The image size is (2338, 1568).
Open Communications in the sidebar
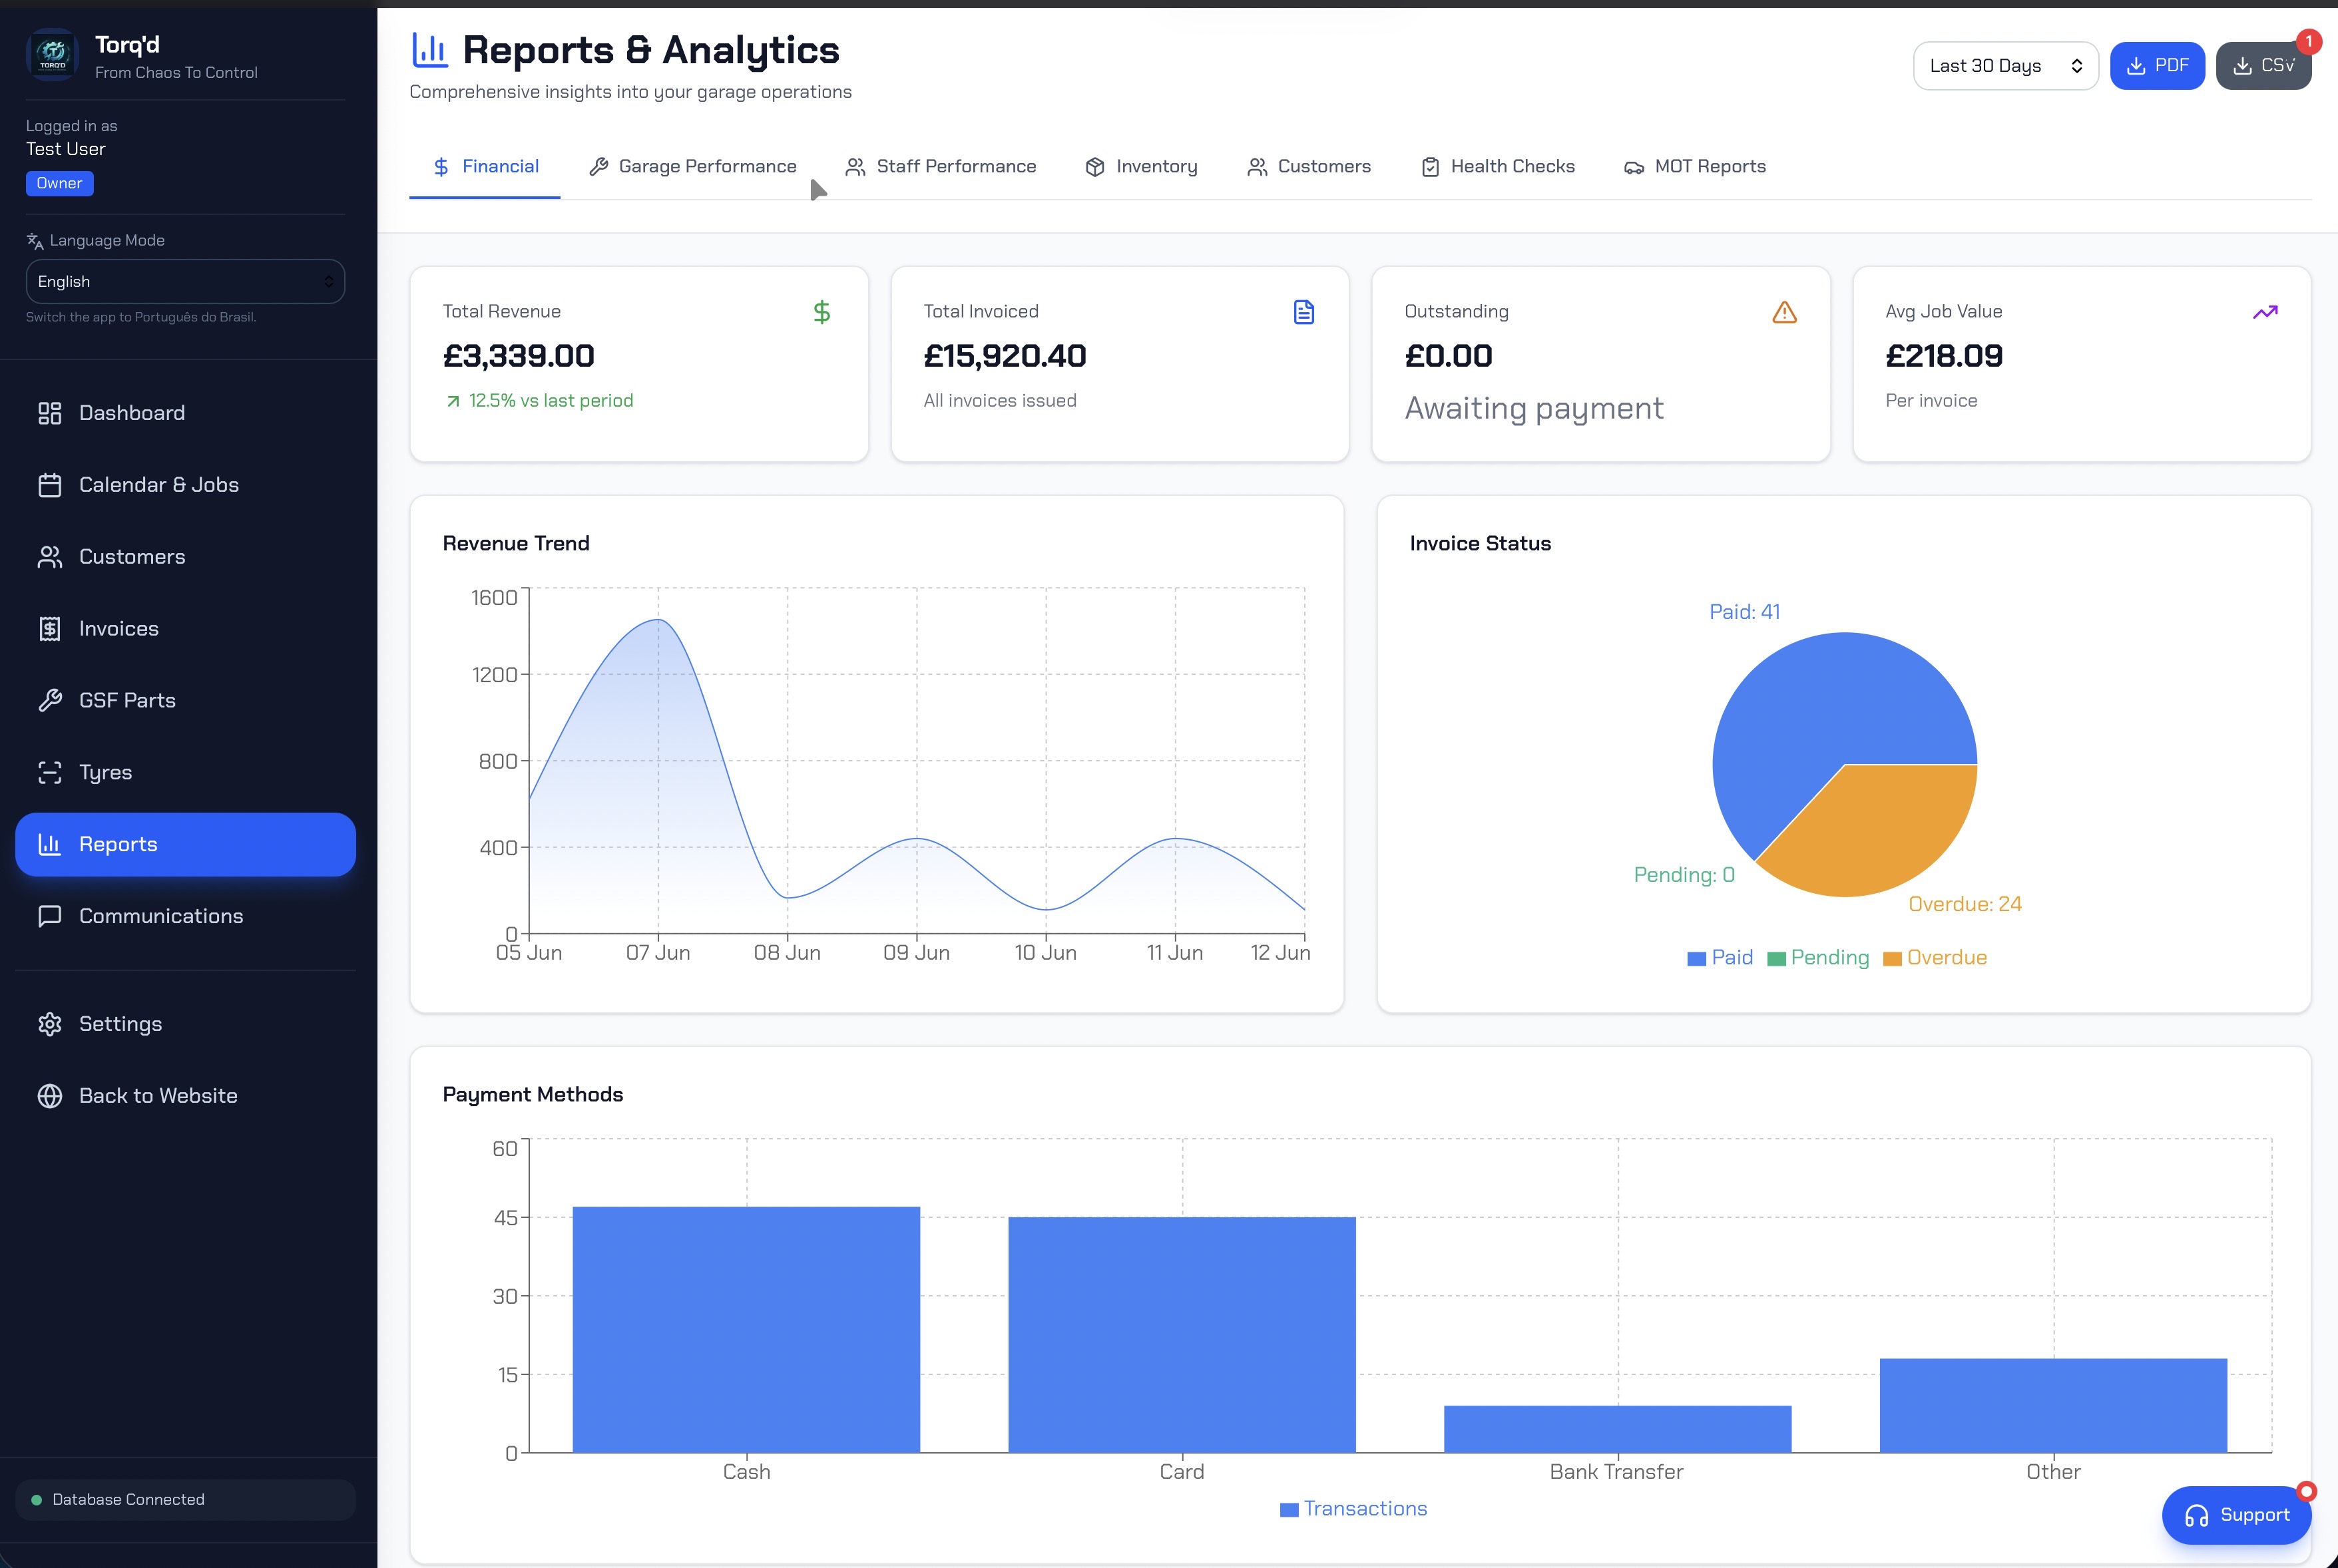point(185,916)
